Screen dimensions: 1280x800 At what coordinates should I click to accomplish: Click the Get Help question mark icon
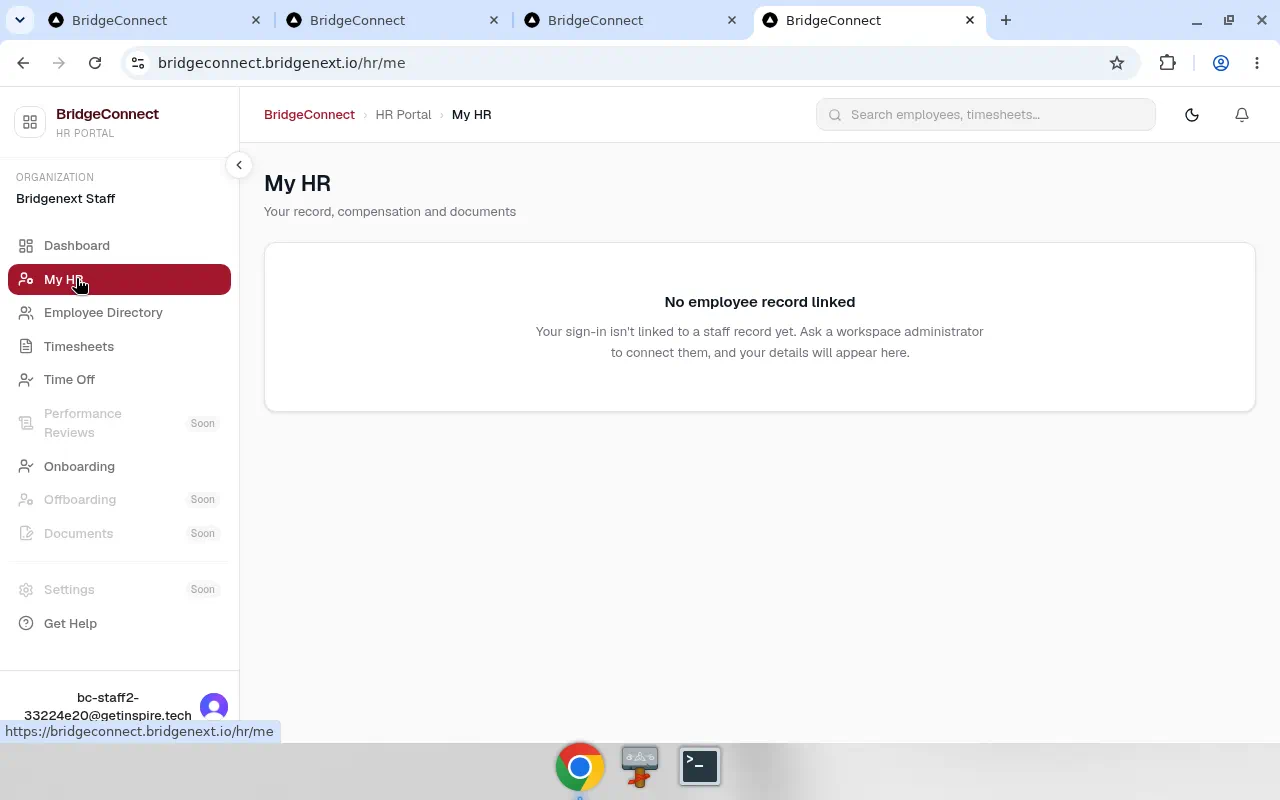(26, 624)
